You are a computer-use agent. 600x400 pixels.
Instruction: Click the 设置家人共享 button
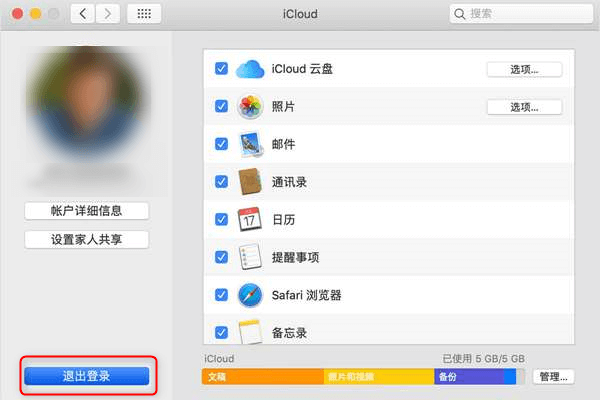[86, 240]
